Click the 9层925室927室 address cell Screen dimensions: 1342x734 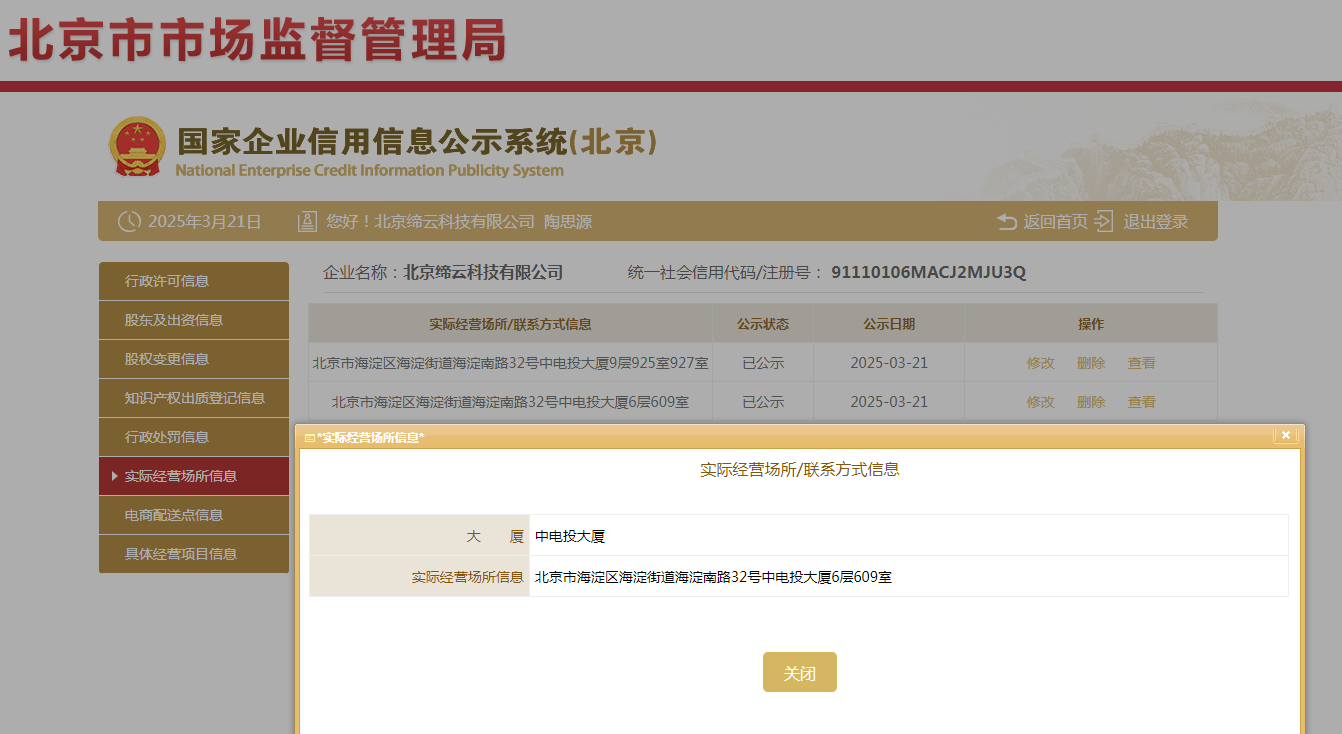click(510, 363)
